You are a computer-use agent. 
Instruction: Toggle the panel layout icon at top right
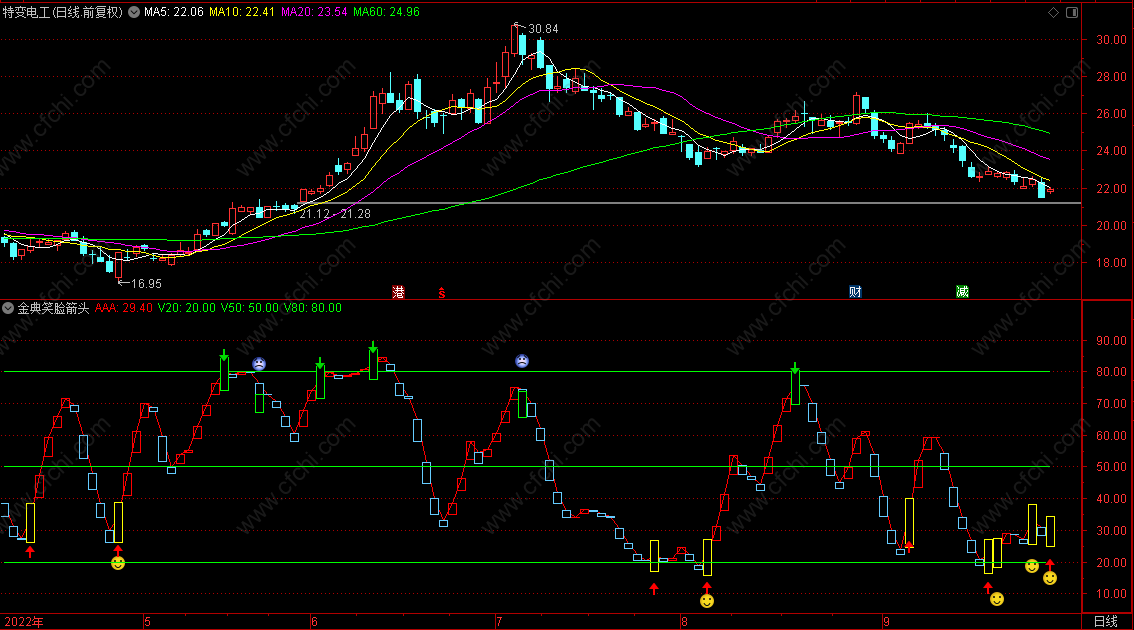coord(1072,12)
